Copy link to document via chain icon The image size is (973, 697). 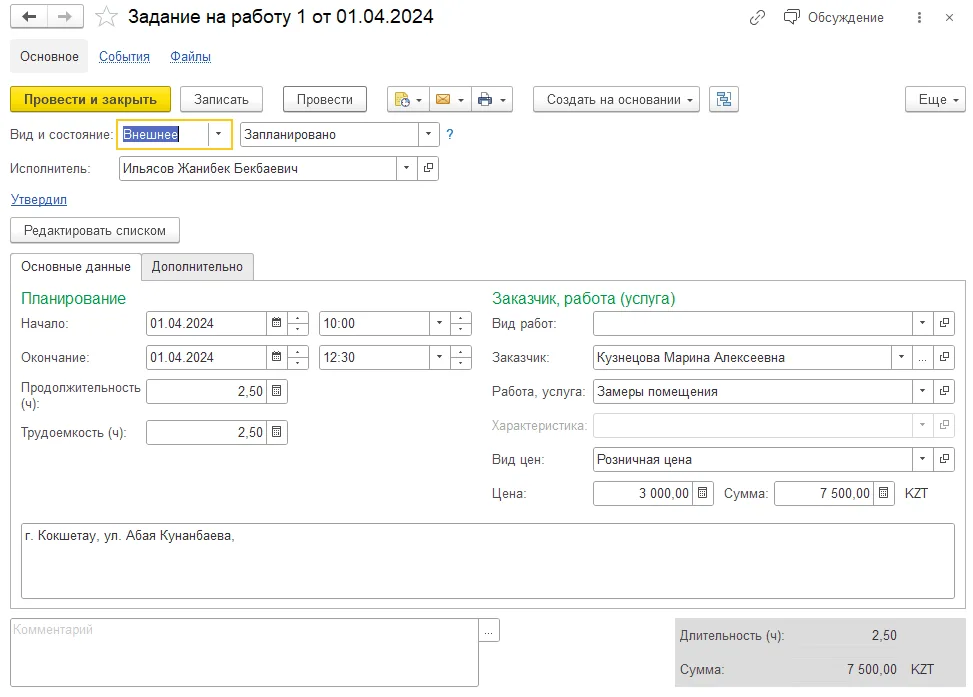pyautogui.click(x=757, y=17)
